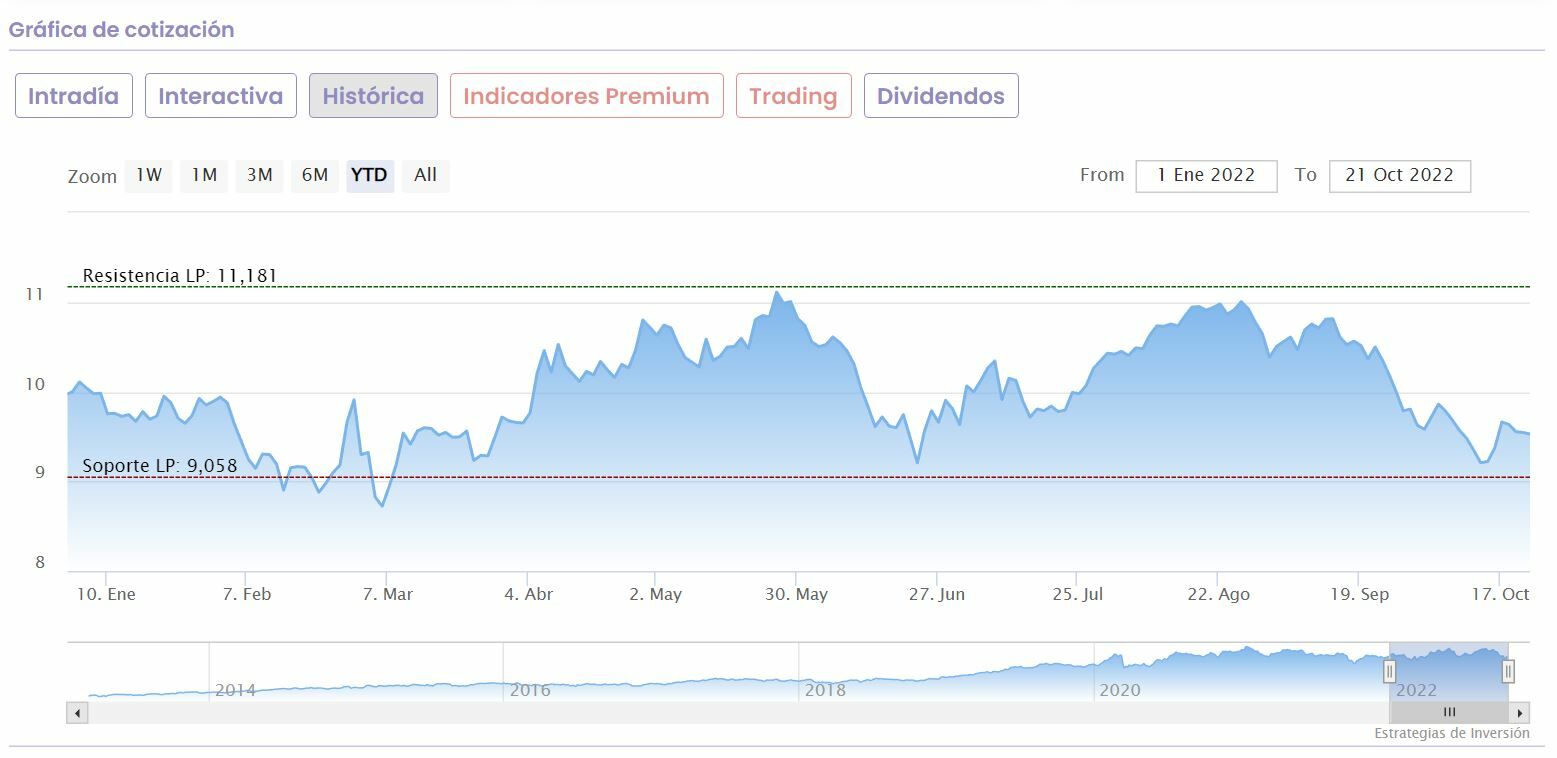This screenshot has width=1557, height=758.
Task: Click the left range handle in navigator
Action: 1389,671
